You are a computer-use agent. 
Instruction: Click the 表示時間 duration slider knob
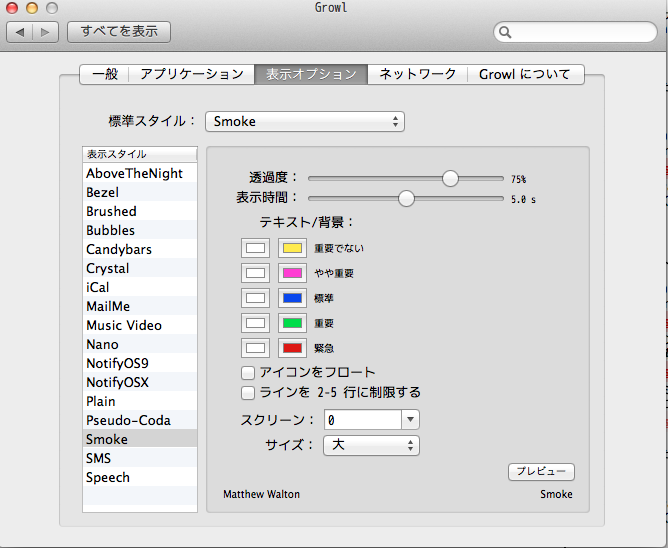pyautogui.click(x=406, y=198)
